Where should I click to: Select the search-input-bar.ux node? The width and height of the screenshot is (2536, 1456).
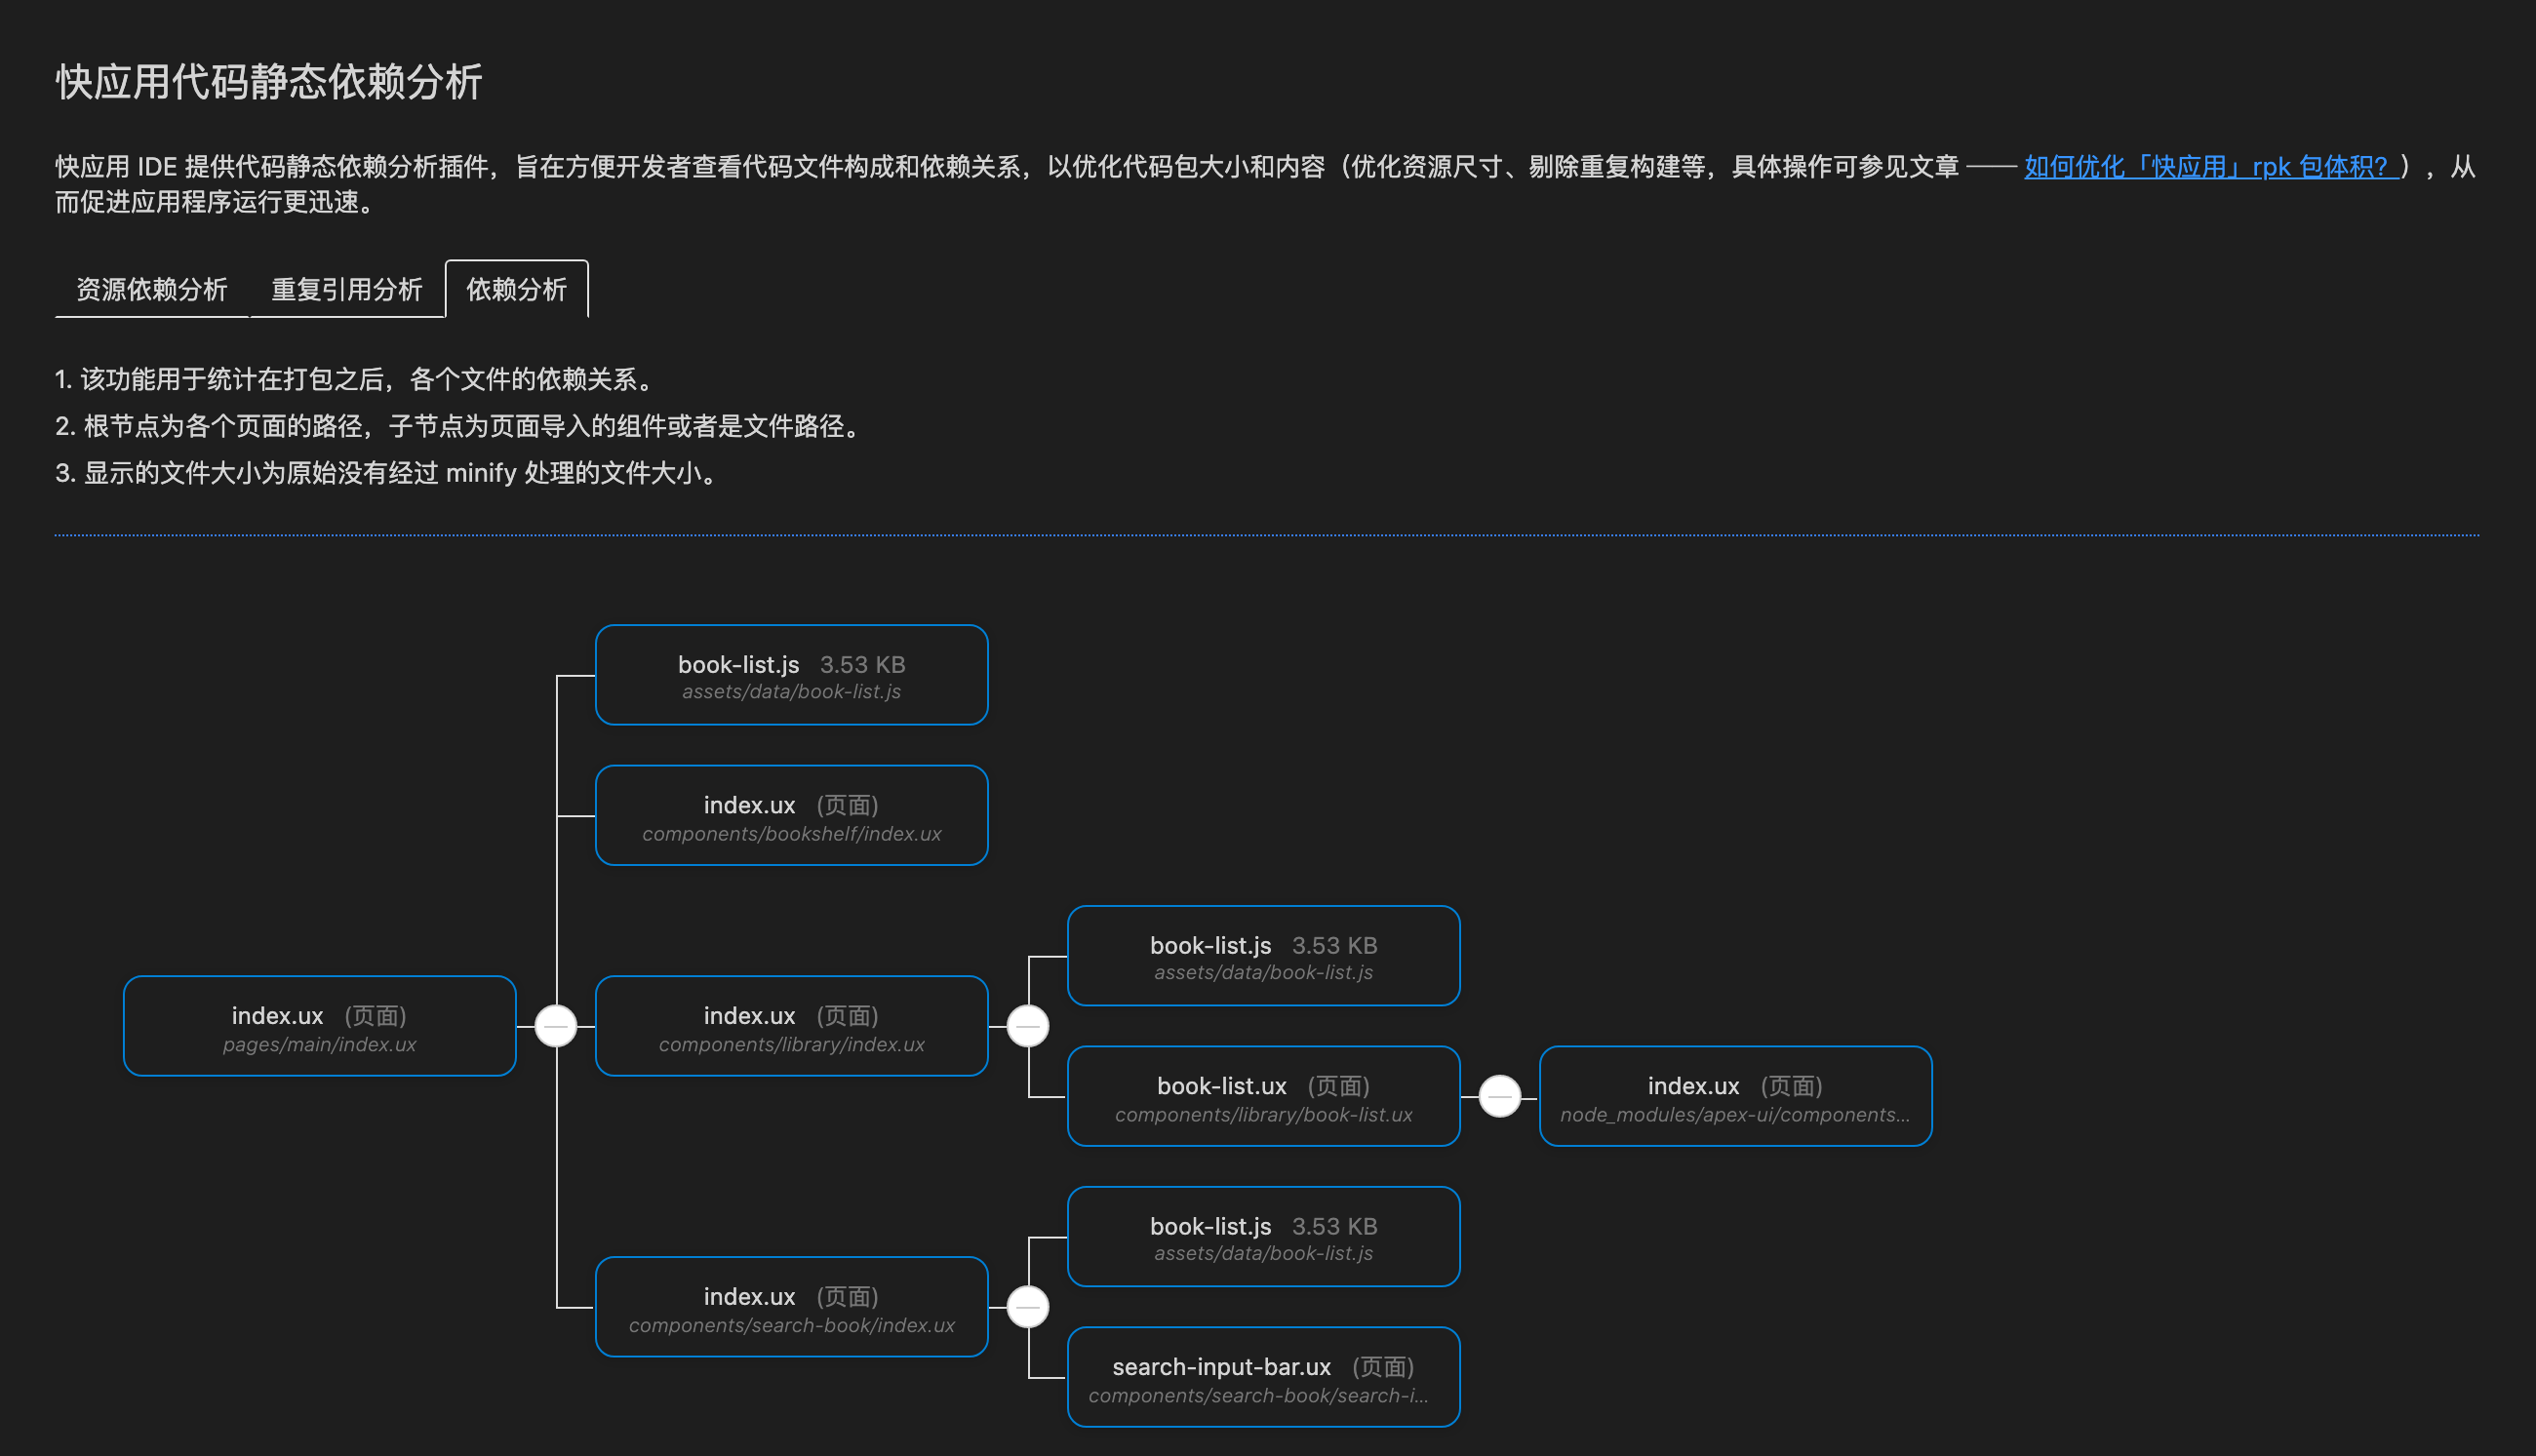click(1264, 1377)
